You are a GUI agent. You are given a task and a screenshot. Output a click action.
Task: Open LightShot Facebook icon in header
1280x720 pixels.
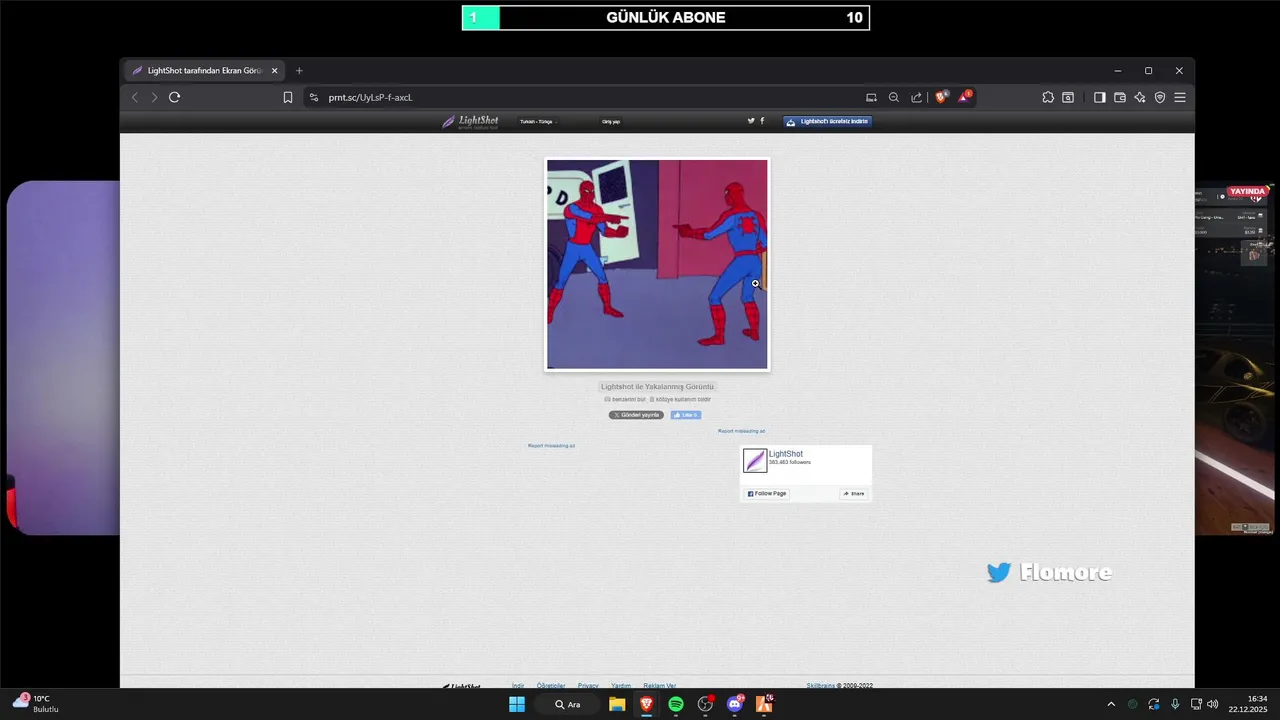click(762, 121)
